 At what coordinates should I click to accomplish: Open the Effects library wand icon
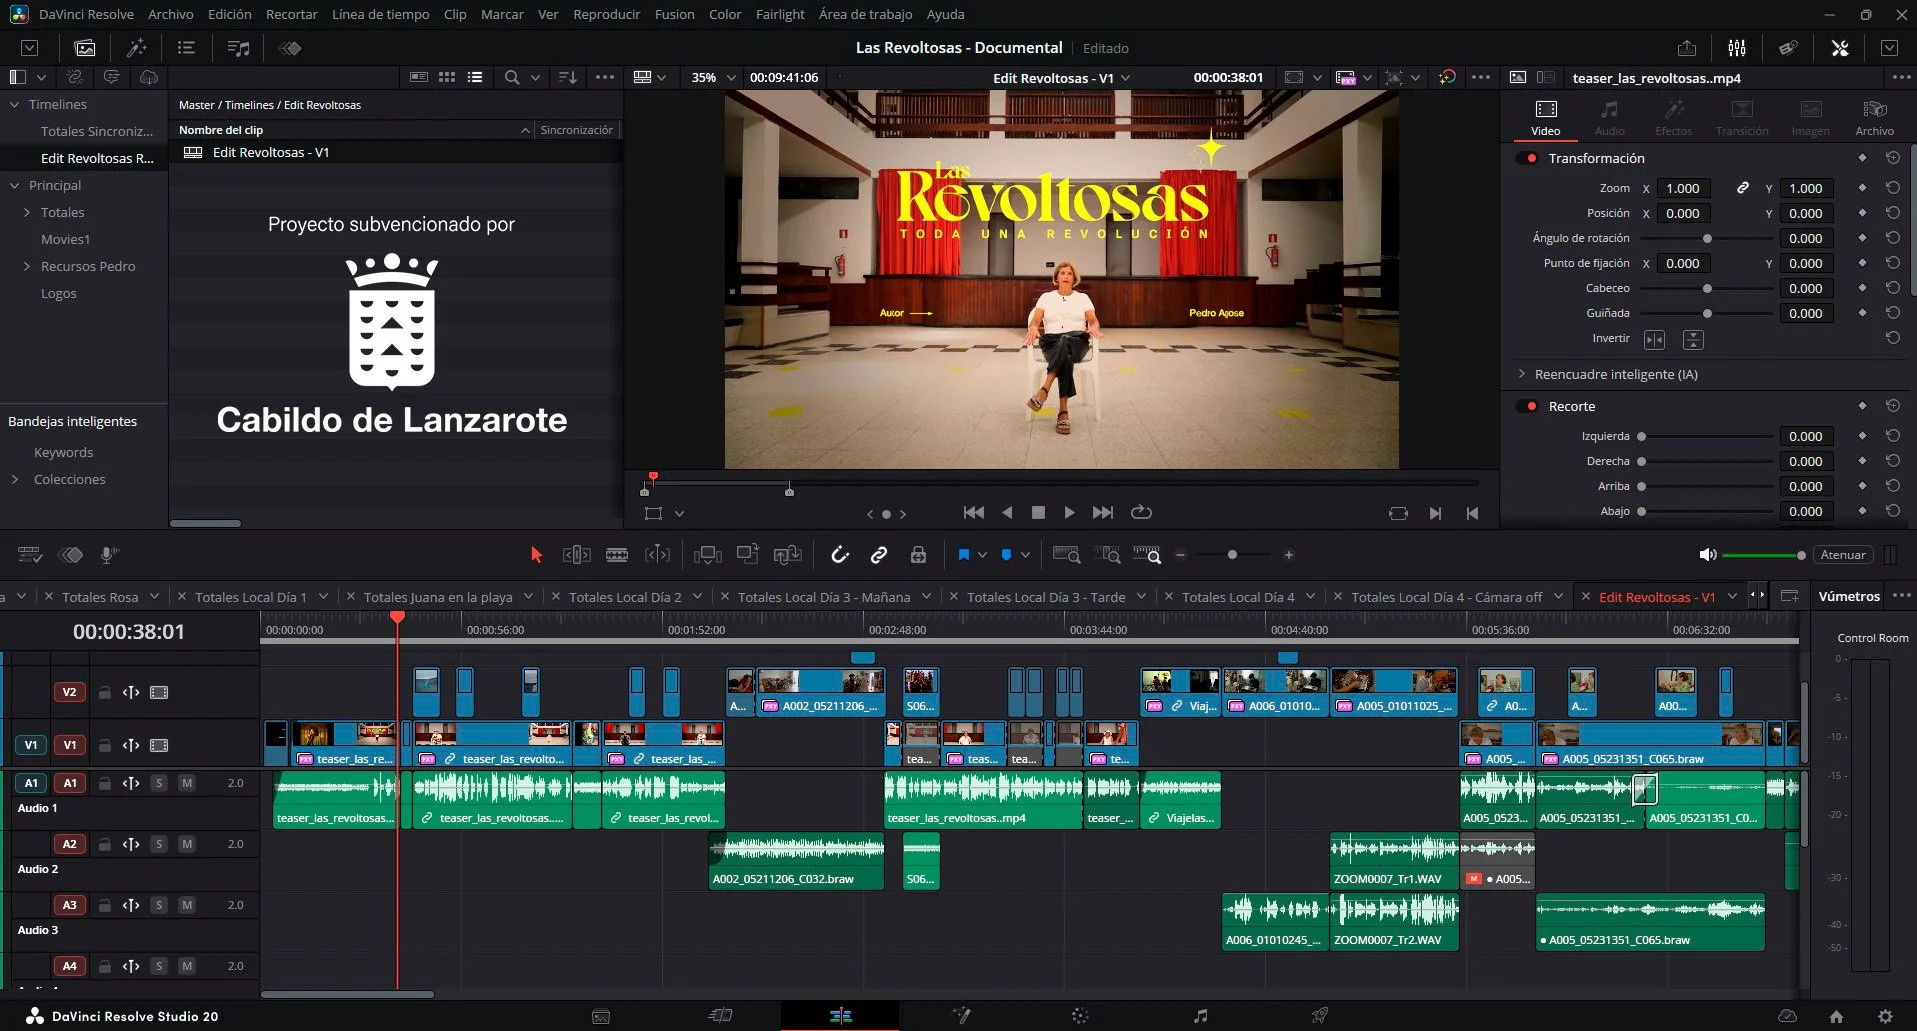click(136, 48)
